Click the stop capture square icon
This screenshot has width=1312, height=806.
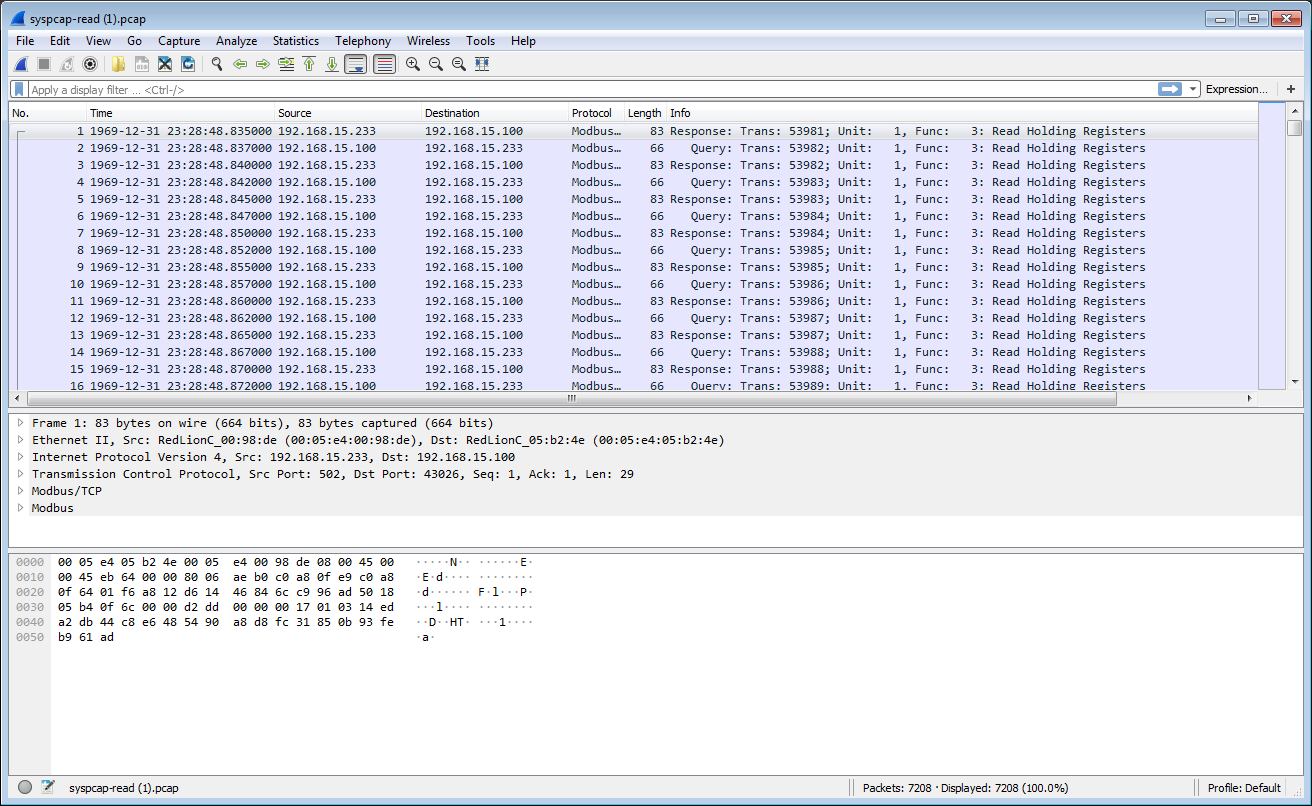(44, 64)
